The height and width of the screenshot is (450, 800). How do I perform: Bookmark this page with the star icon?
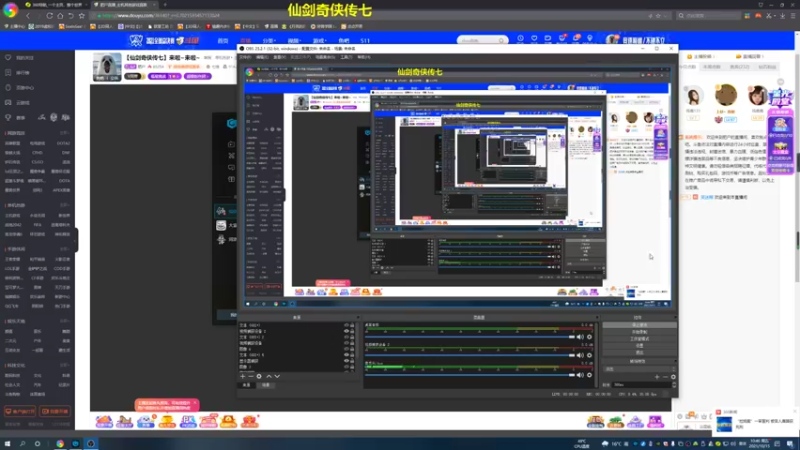[82, 16]
